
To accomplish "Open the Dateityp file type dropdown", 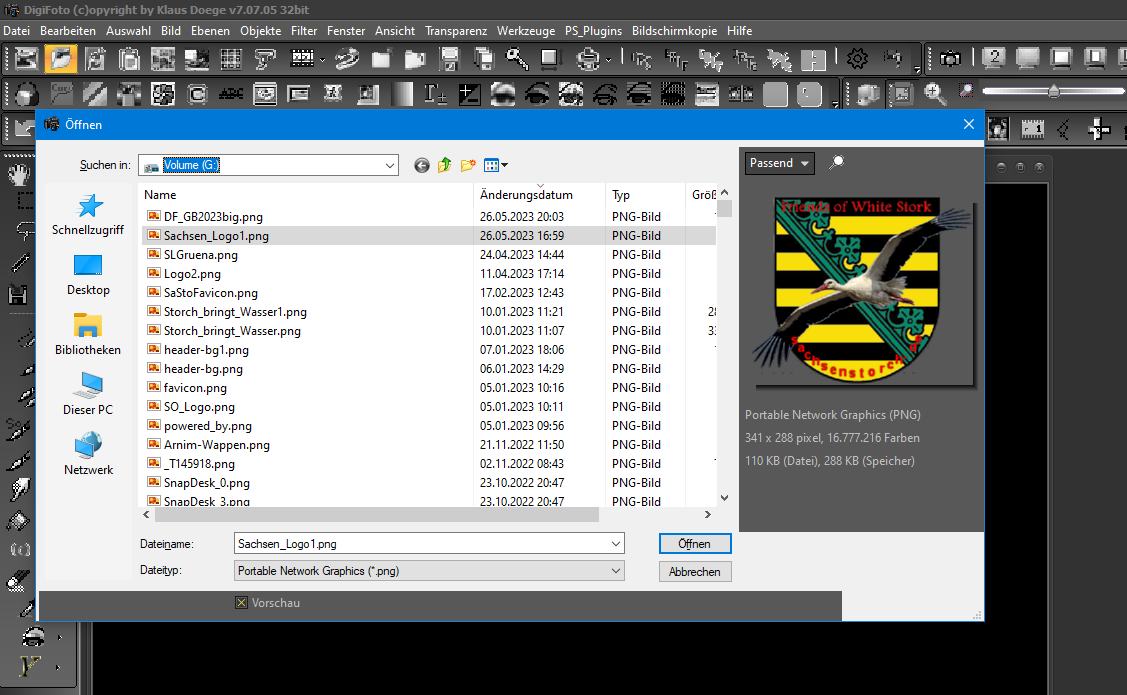I will (x=429, y=571).
